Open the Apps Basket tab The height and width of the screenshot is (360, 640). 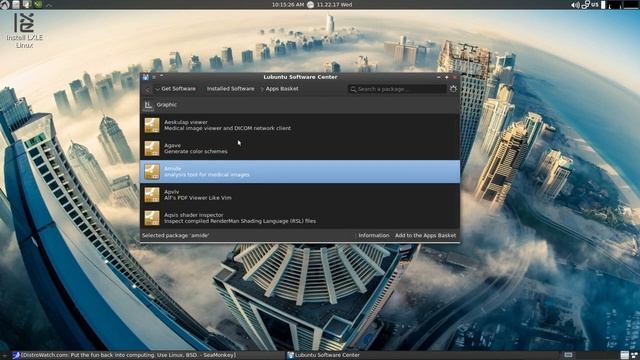280,89
